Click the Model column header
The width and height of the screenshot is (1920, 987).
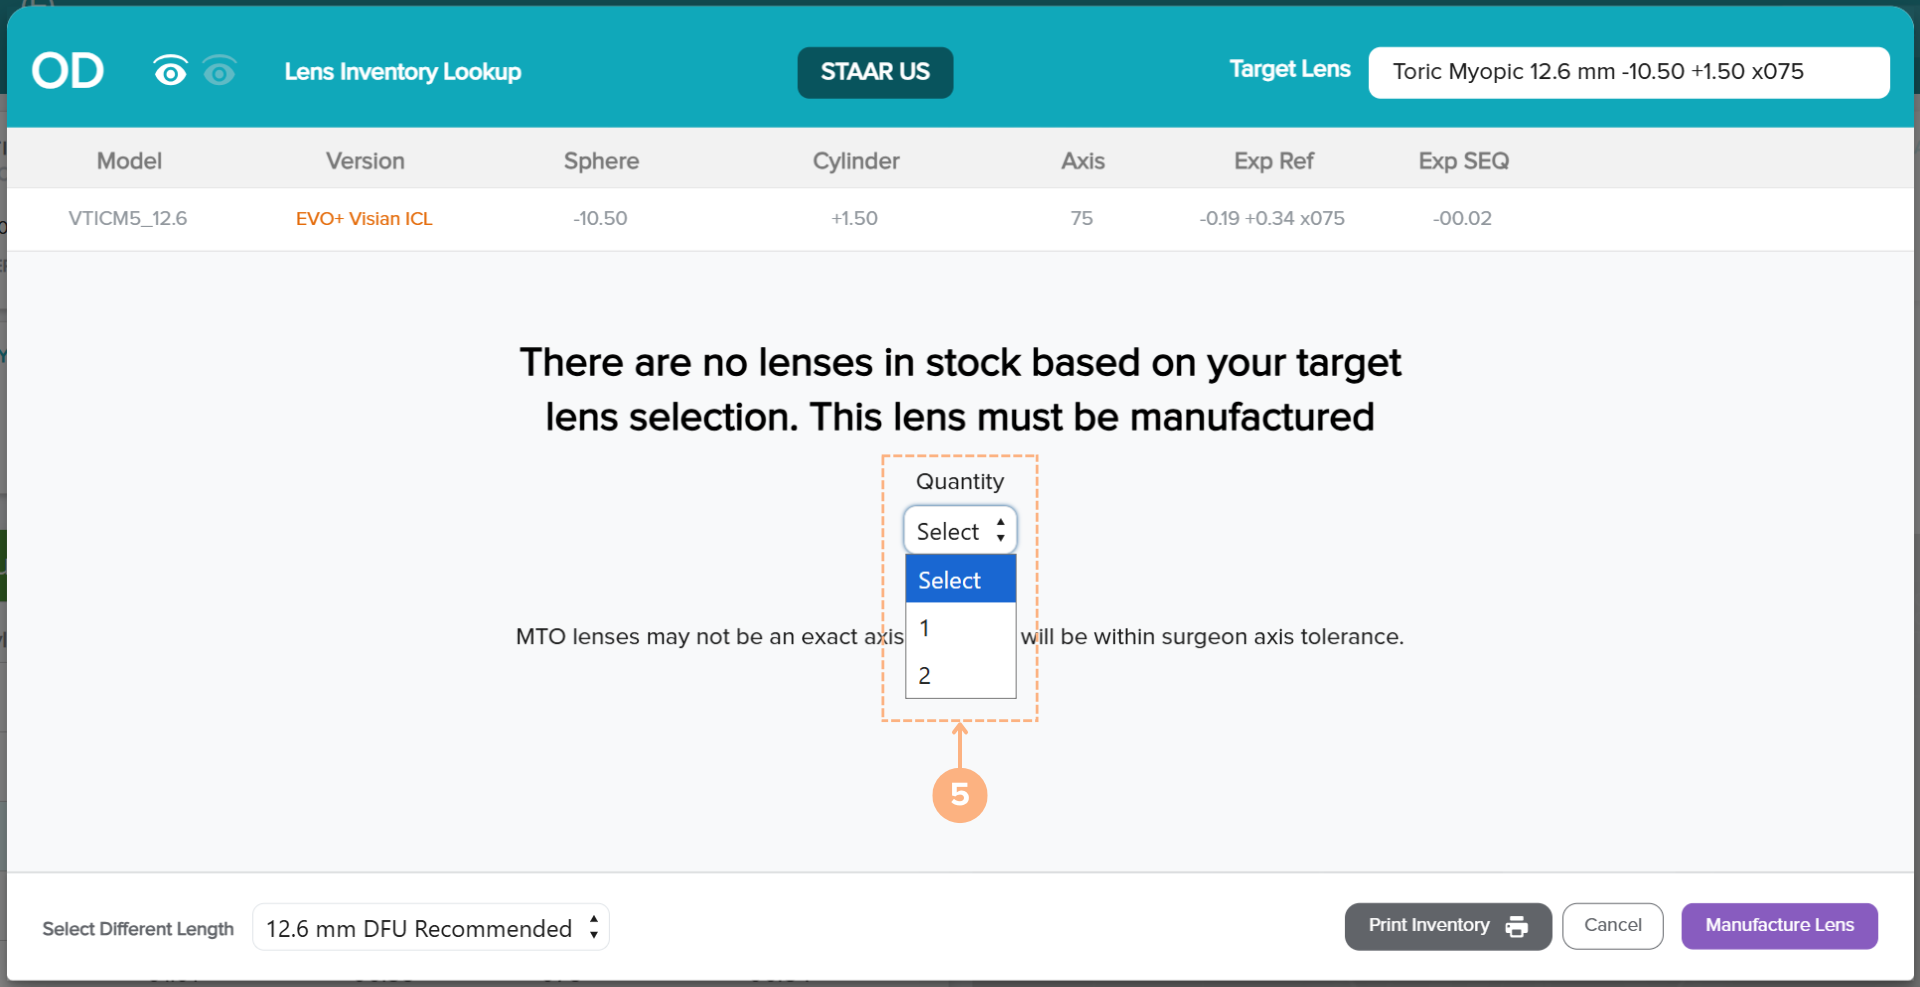point(129,161)
